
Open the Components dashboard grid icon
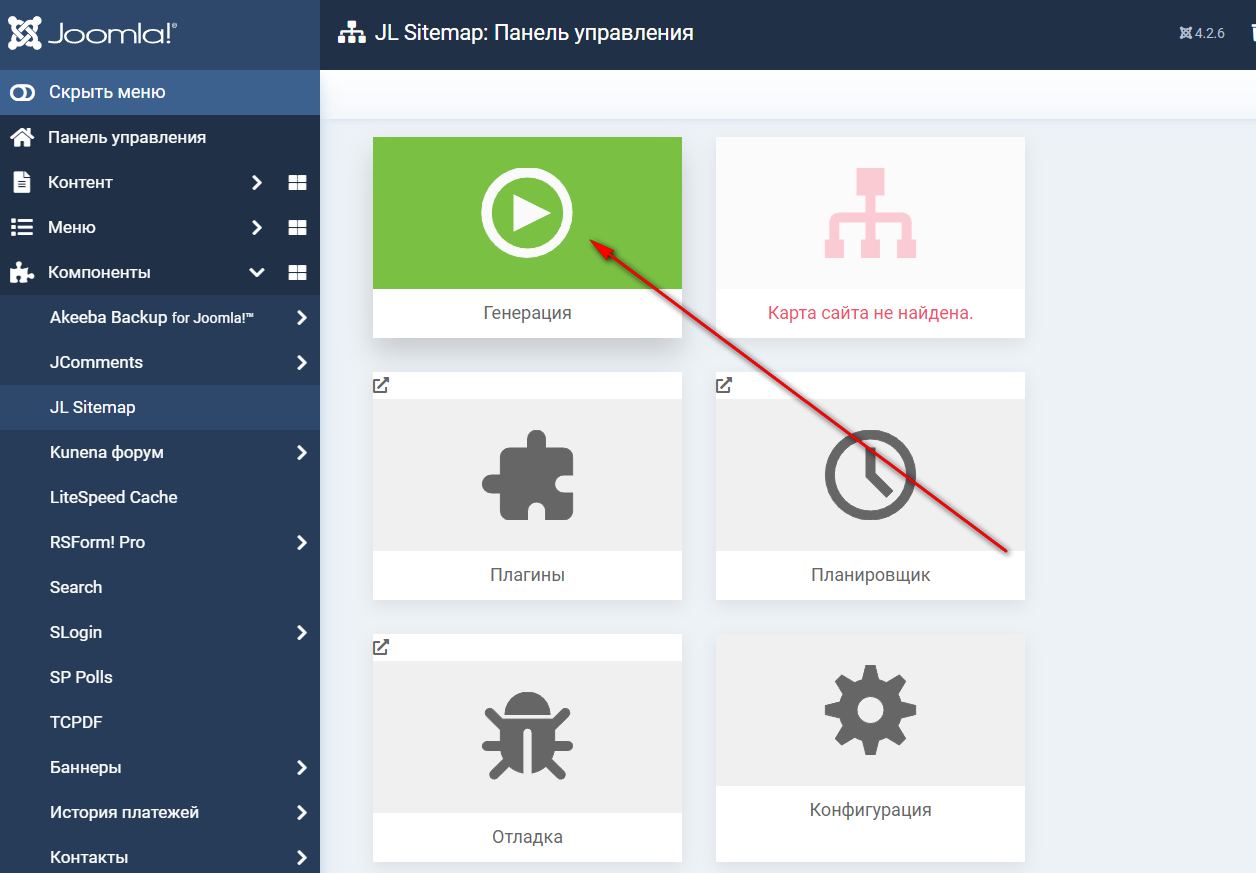point(297,273)
